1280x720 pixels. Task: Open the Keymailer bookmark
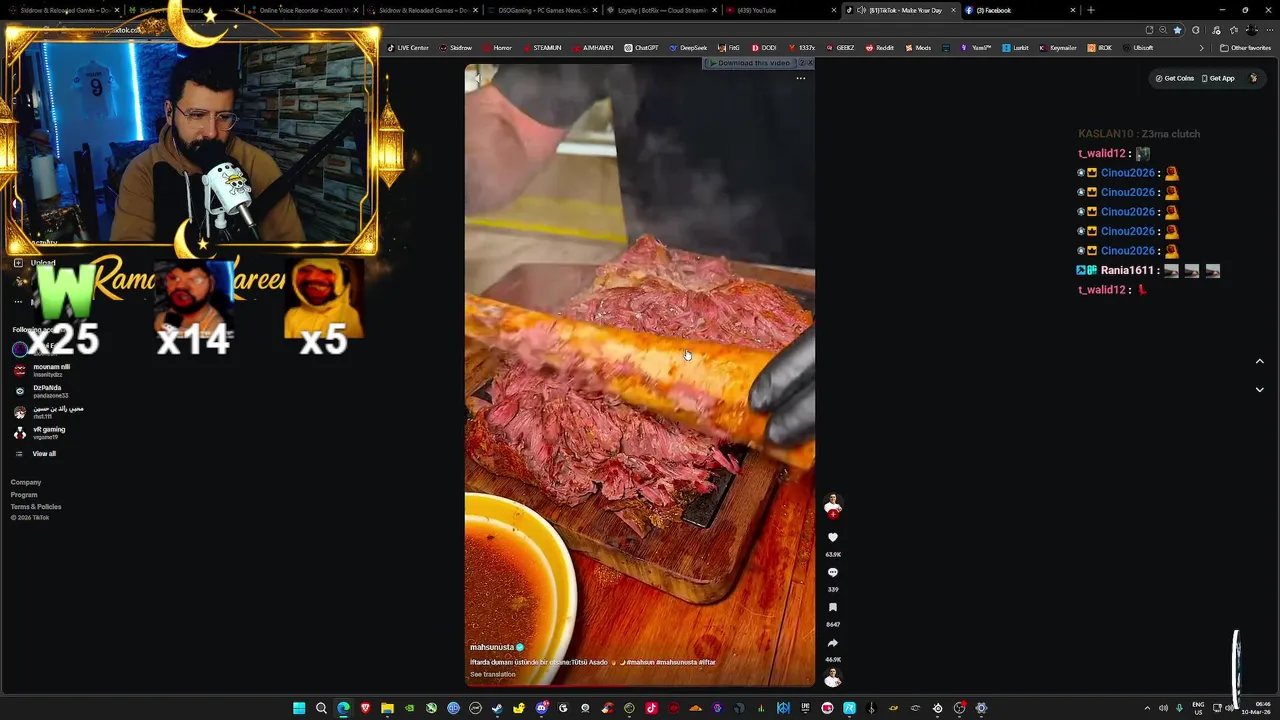1057,48
